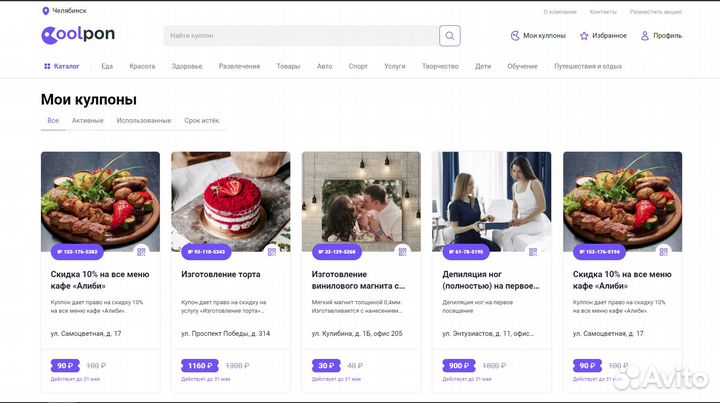720x403 pixels.
Task: Switch to the Использованные tab
Action: [144, 121]
